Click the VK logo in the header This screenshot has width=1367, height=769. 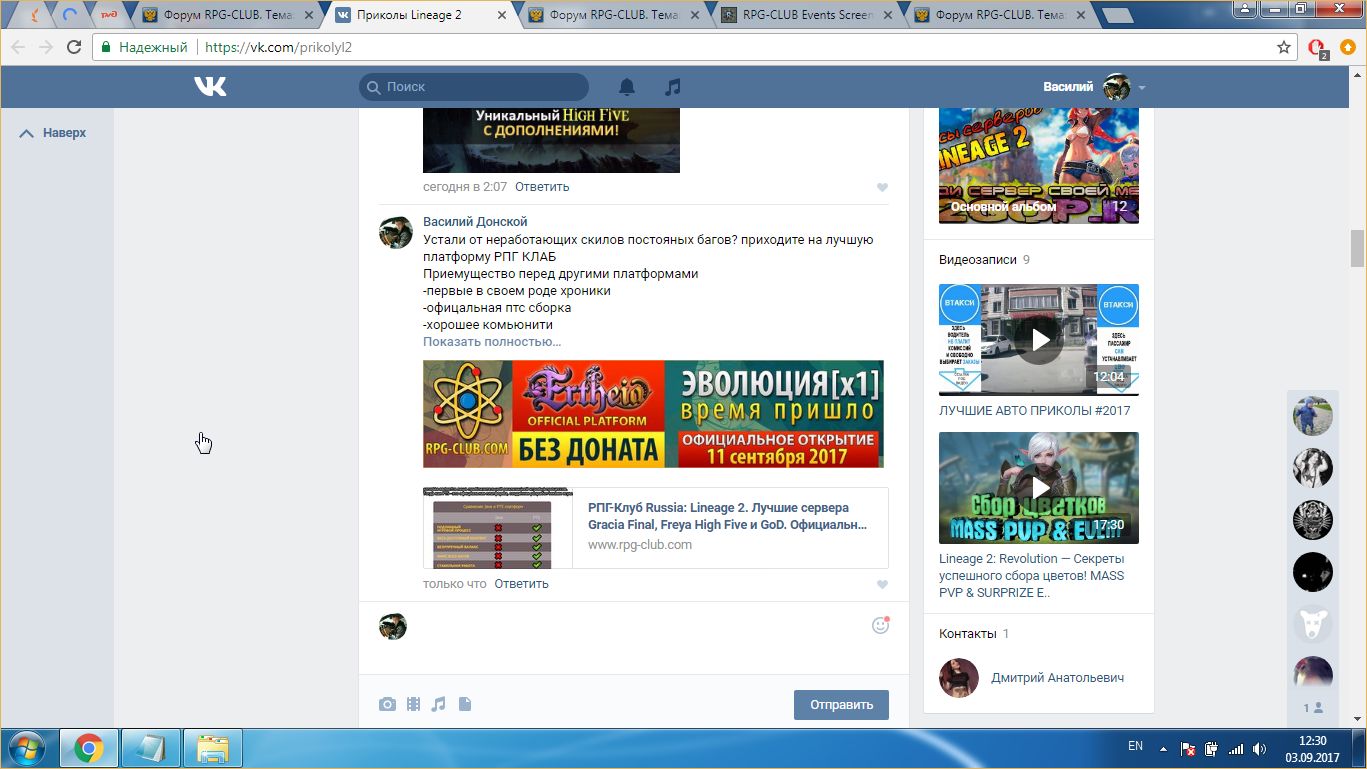210,87
